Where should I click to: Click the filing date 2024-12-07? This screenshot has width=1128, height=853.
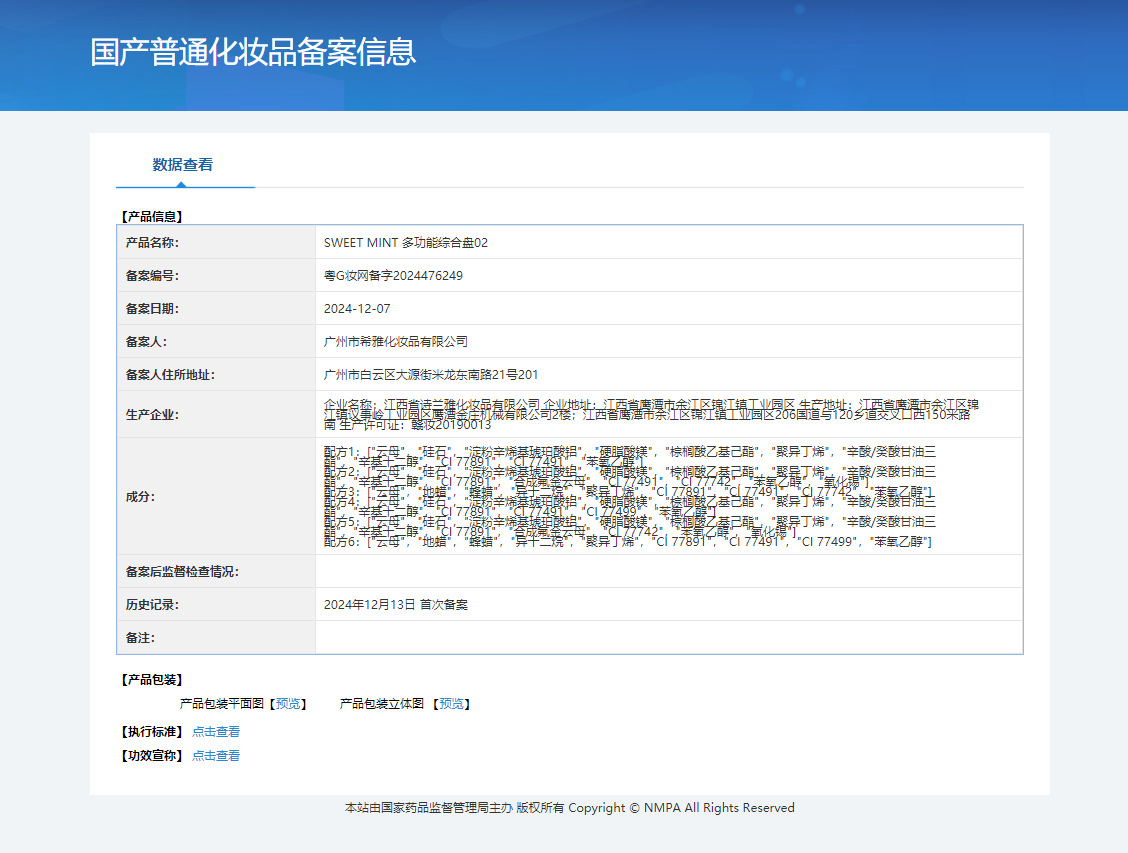(357, 309)
